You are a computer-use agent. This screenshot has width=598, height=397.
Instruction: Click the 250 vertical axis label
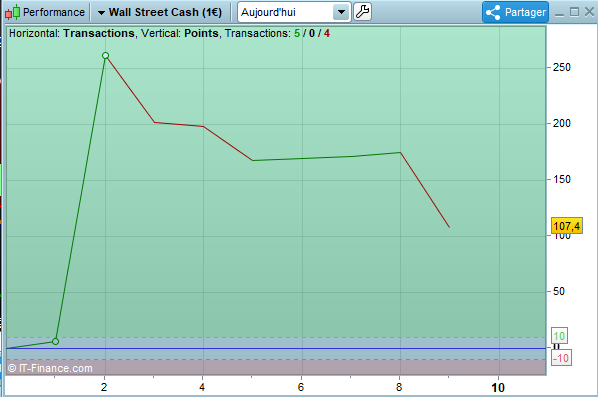pyautogui.click(x=562, y=68)
